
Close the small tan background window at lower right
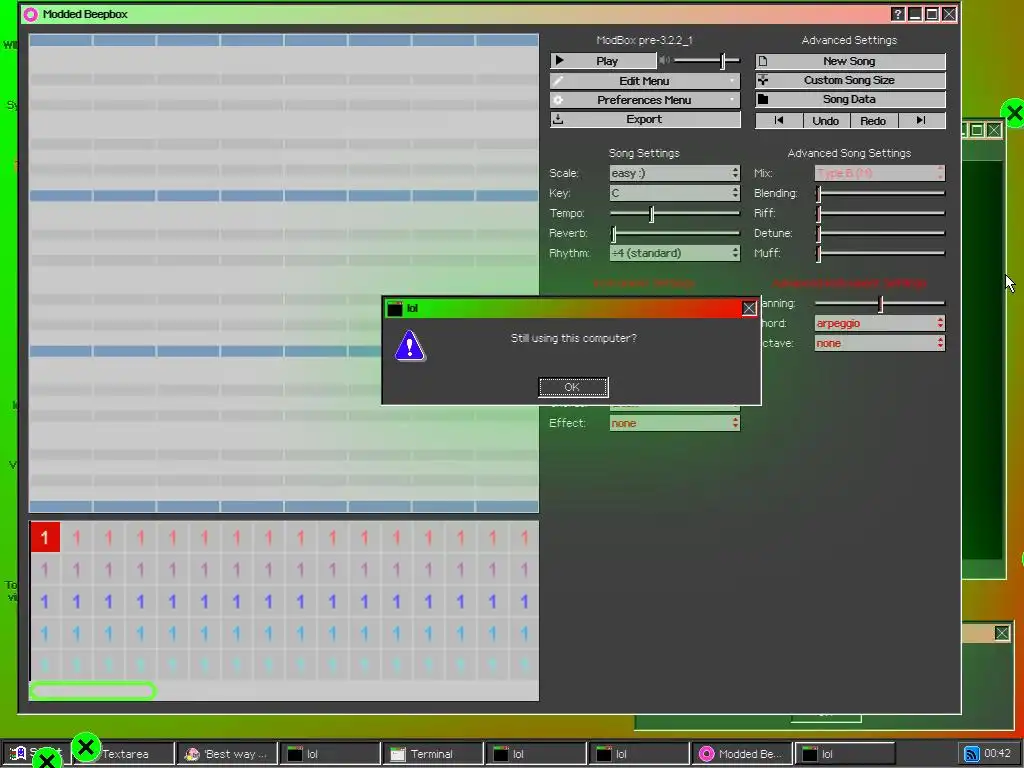tap(1002, 633)
